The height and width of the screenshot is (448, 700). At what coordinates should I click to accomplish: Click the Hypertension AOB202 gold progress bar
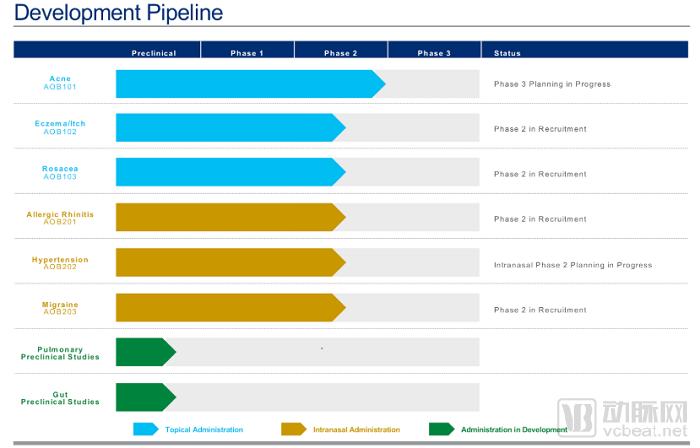coord(228,263)
